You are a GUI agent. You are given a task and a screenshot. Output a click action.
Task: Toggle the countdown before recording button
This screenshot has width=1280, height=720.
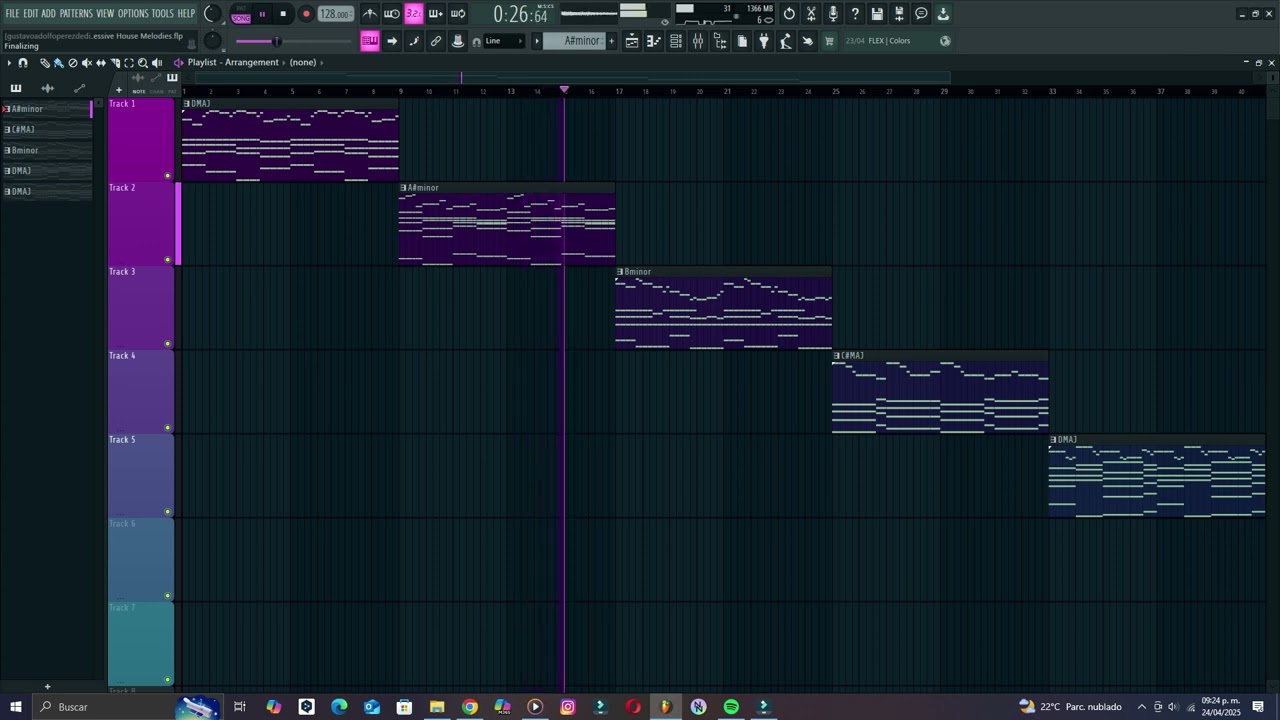(x=414, y=14)
